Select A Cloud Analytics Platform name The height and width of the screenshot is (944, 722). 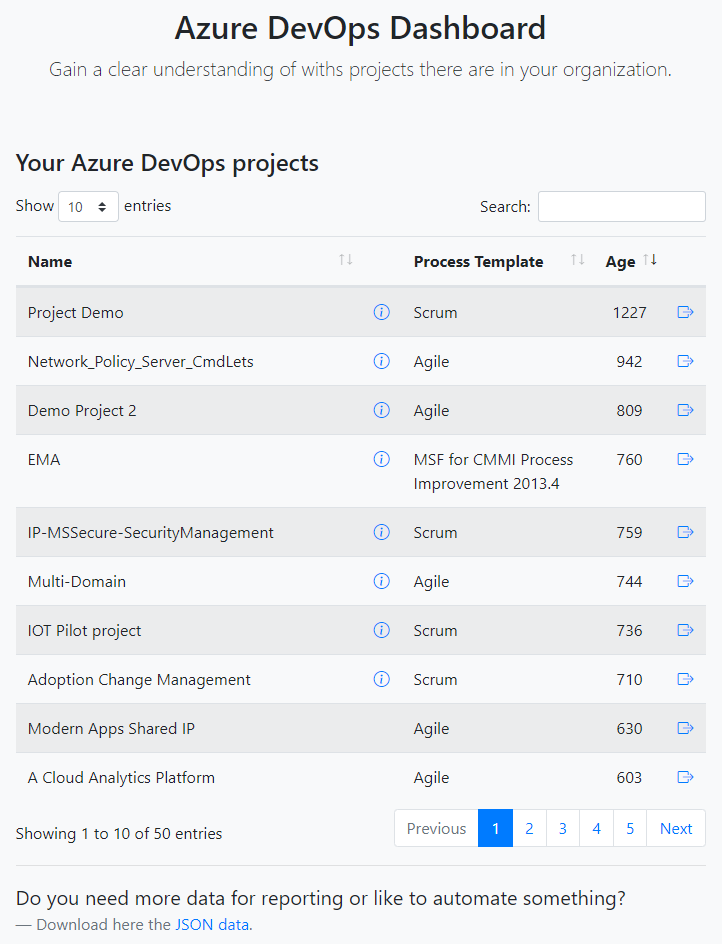[121, 777]
